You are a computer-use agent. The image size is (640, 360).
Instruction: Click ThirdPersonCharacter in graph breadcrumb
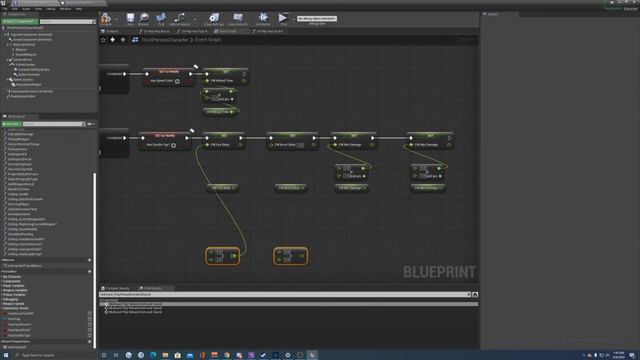click(165, 40)
